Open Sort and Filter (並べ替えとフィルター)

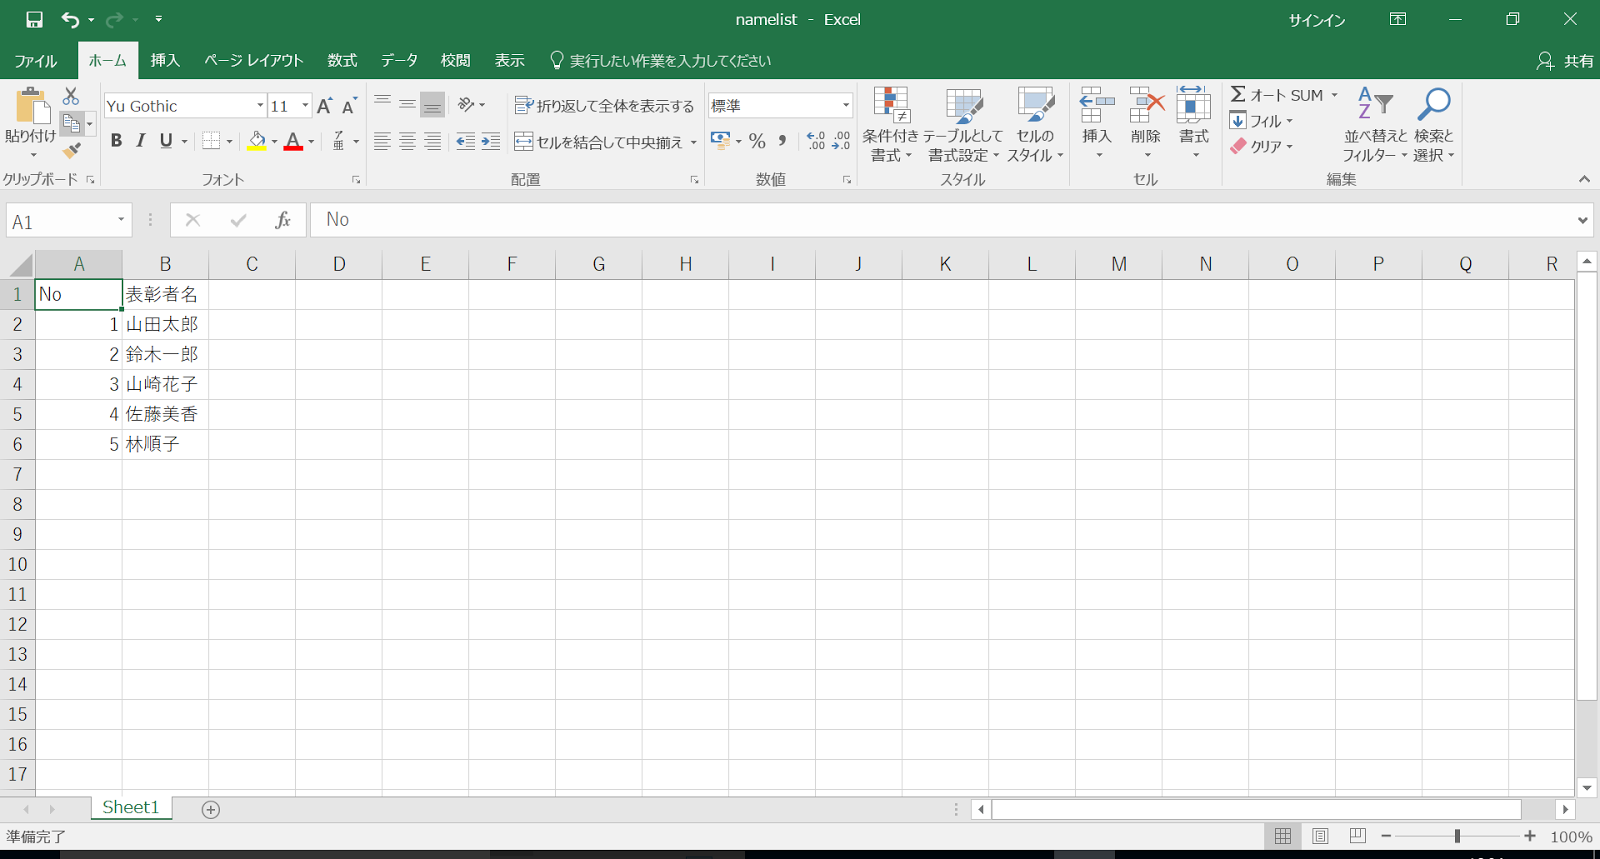coord(1375,125)
